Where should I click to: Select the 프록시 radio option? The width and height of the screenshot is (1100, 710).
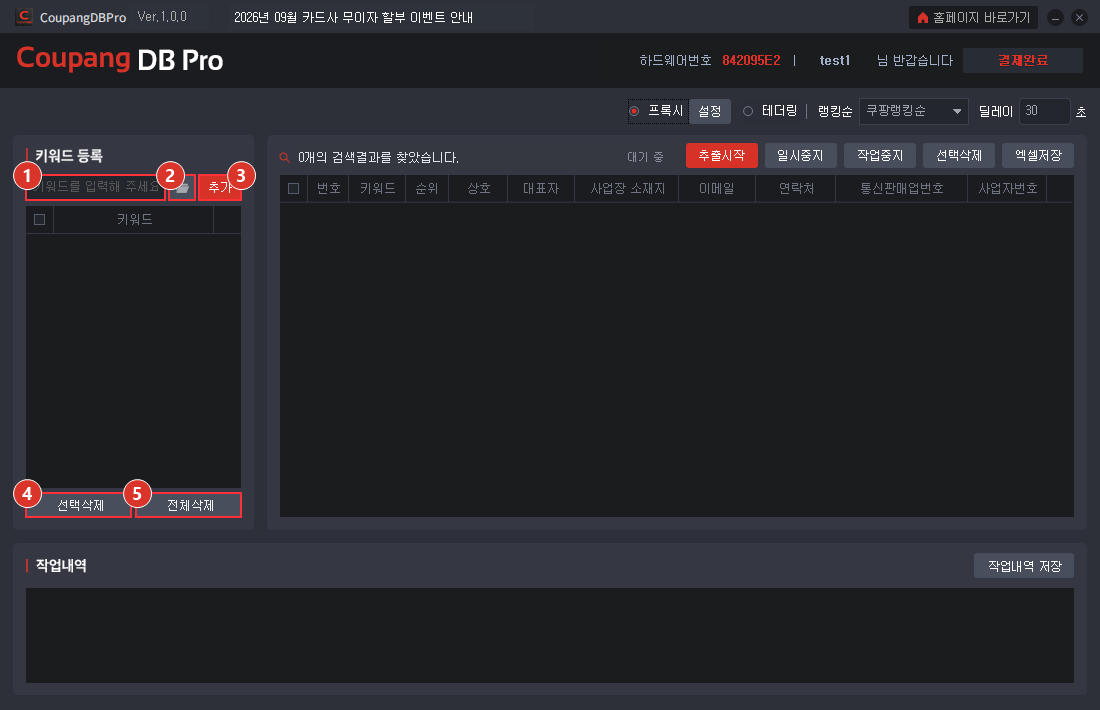pyautogui.click(x=634, y=111)
